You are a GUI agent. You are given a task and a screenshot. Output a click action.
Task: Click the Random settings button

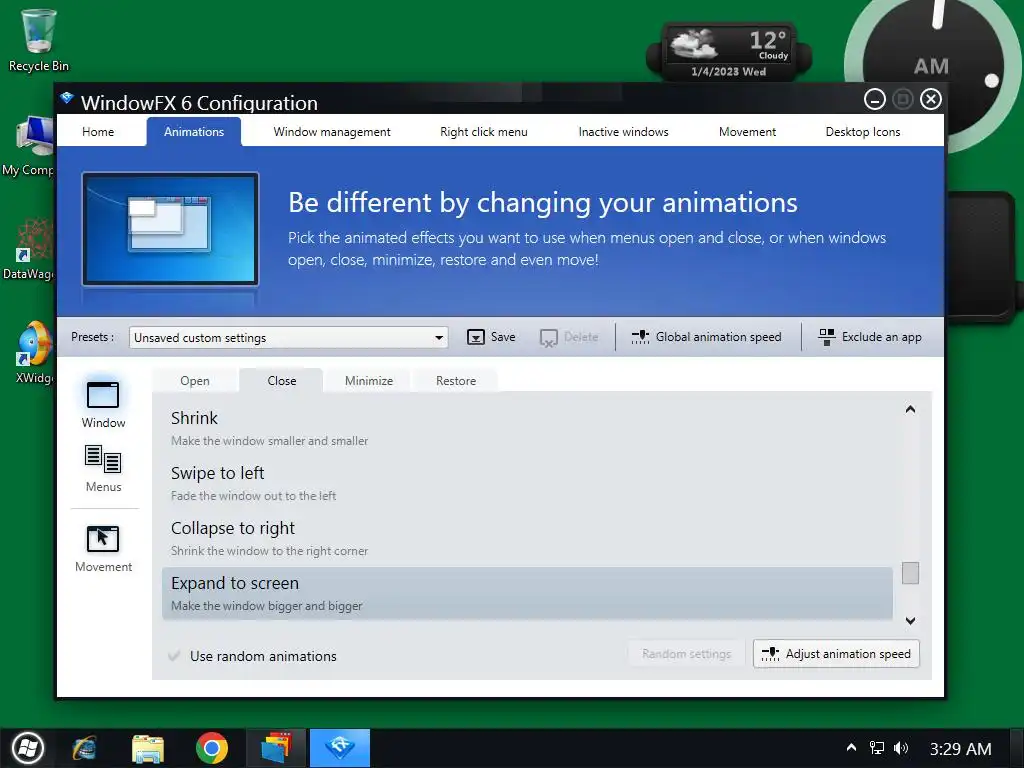coord(686,654)
